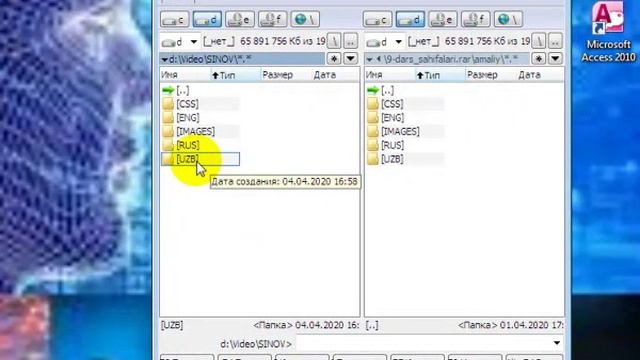Open command line history dropdown
Image resolution: width=640 pixels, height=360 pixels.
click(557, 343)
